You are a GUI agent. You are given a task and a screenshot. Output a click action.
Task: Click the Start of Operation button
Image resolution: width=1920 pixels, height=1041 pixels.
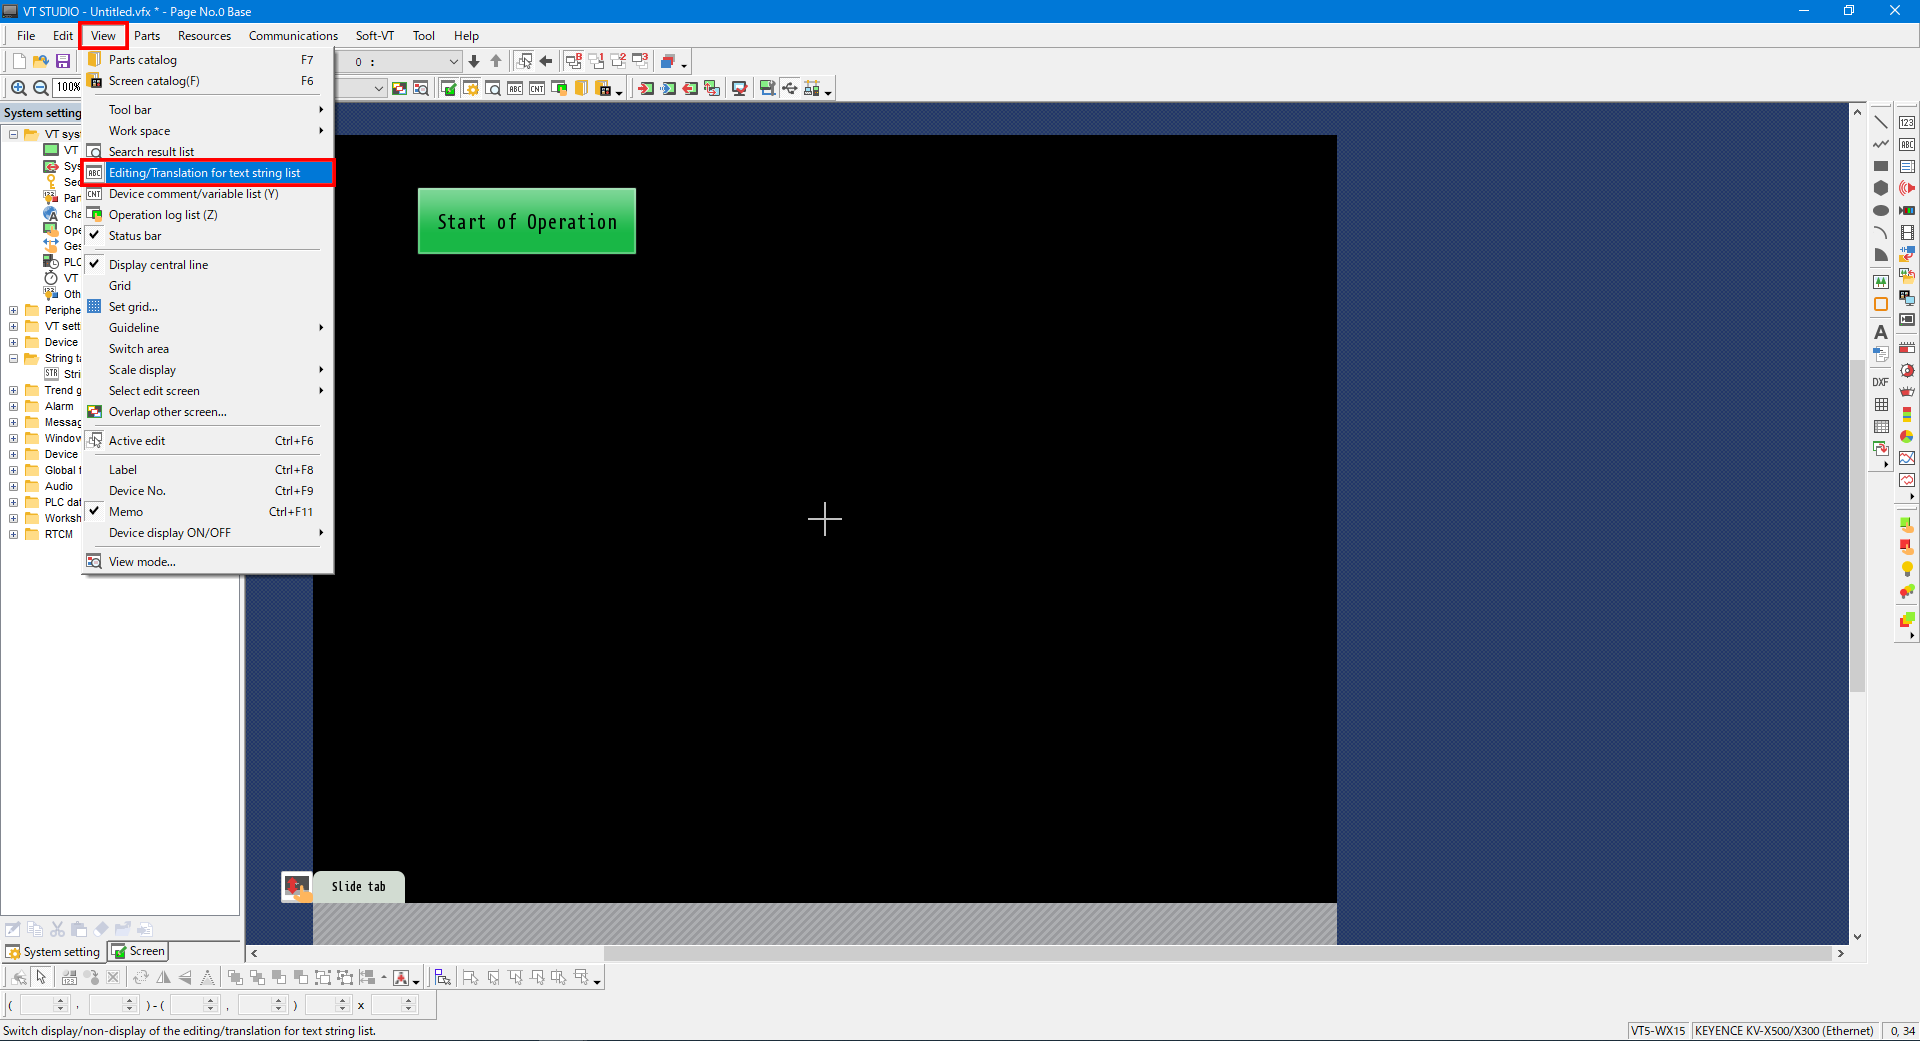pyautogui.click(x=527, y=222)
